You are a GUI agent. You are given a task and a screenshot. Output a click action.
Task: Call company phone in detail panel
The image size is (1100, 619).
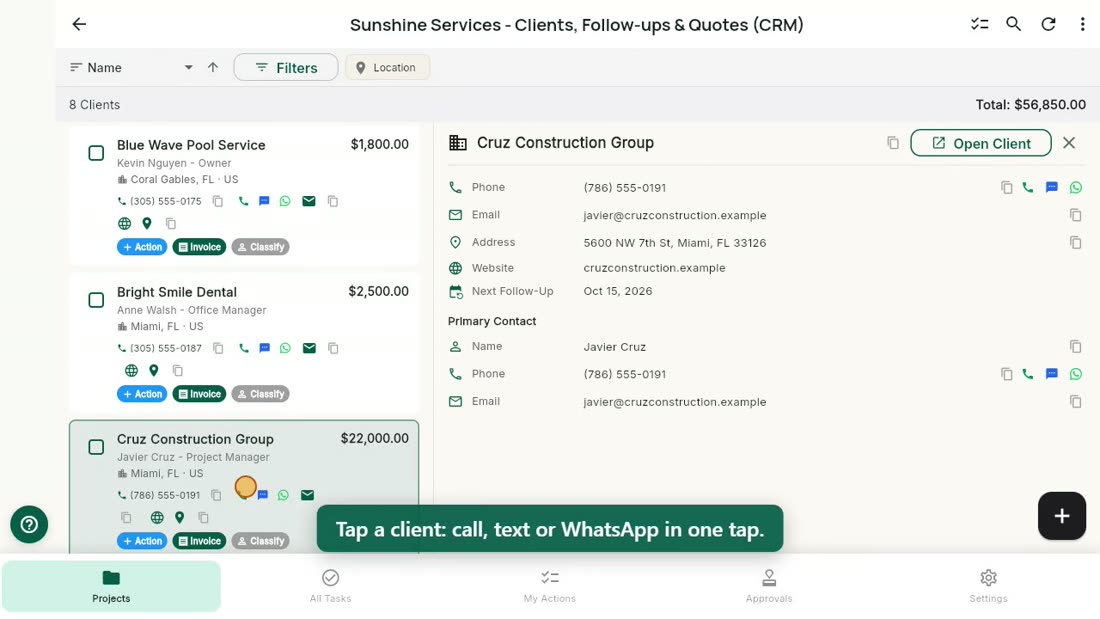coord(1028,187)
